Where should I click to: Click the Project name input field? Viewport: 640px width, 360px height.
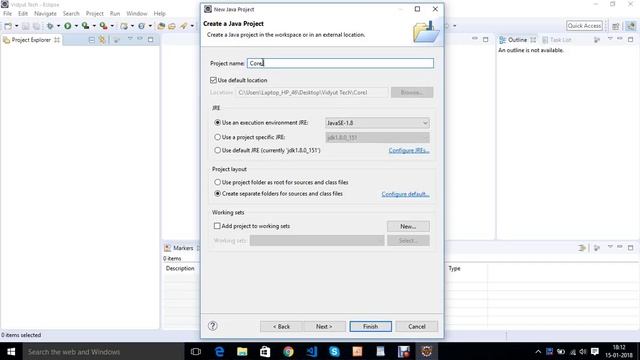(340, 63)
